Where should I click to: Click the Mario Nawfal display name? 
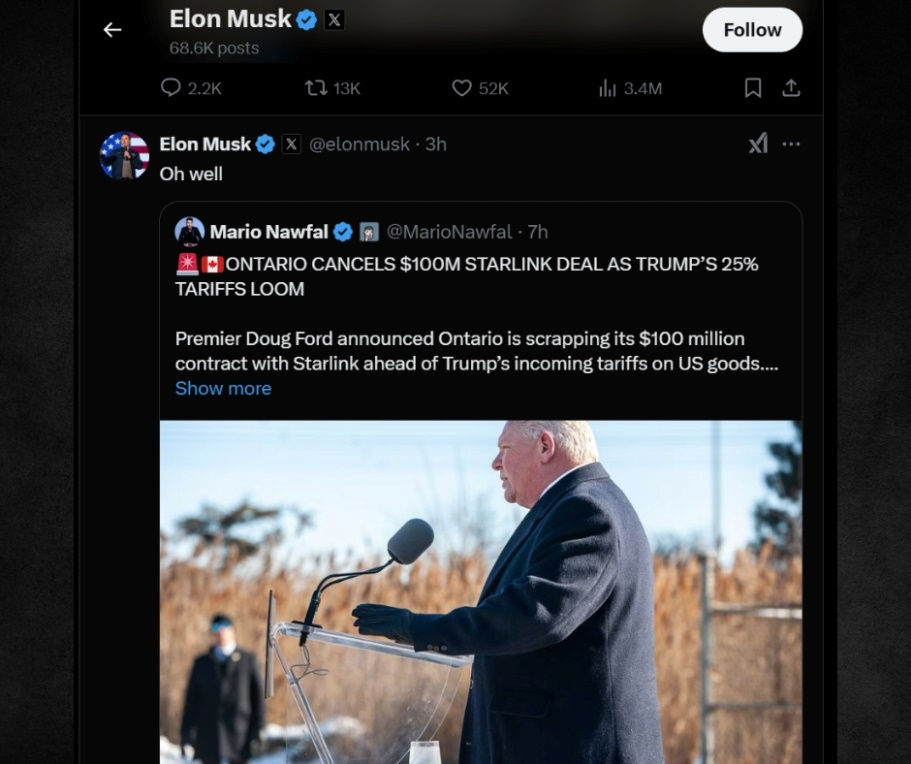(268, 232)
